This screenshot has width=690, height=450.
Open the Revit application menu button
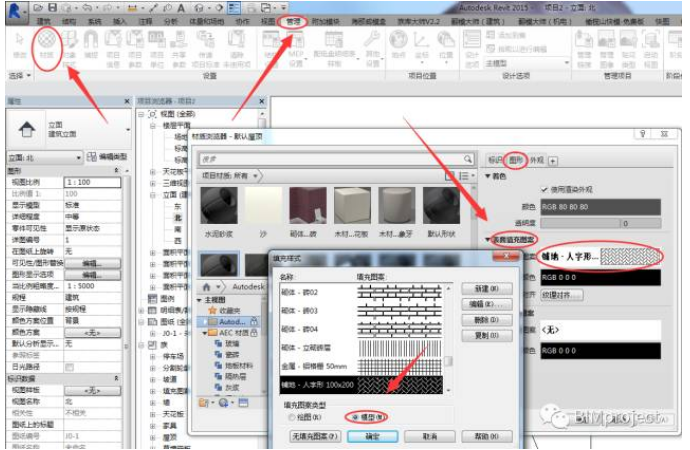point(16,11)
